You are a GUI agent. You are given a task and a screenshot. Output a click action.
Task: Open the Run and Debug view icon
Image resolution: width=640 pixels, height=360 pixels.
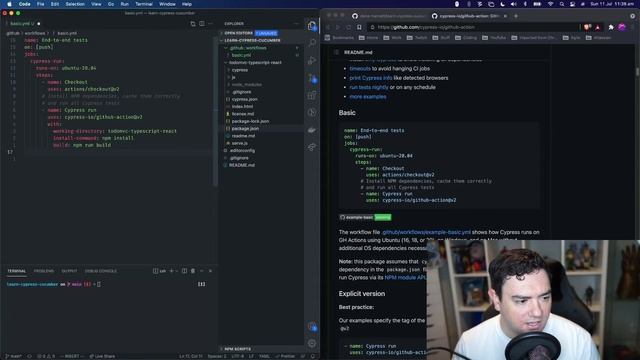coord(312,60)
